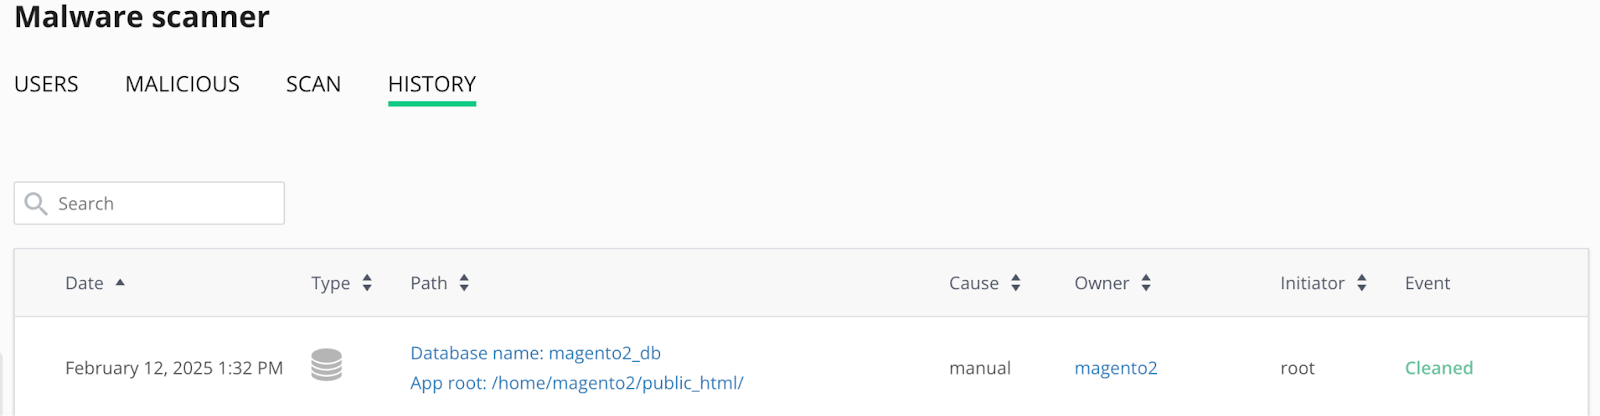
Task: Click the Date sort arrow icon
Action: point(120,283)
